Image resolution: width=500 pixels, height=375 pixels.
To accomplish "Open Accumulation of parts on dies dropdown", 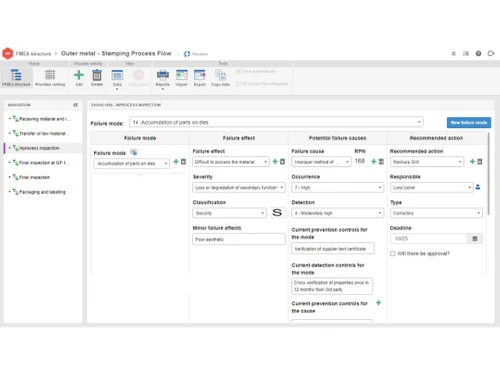I will [x=132, y=163].
